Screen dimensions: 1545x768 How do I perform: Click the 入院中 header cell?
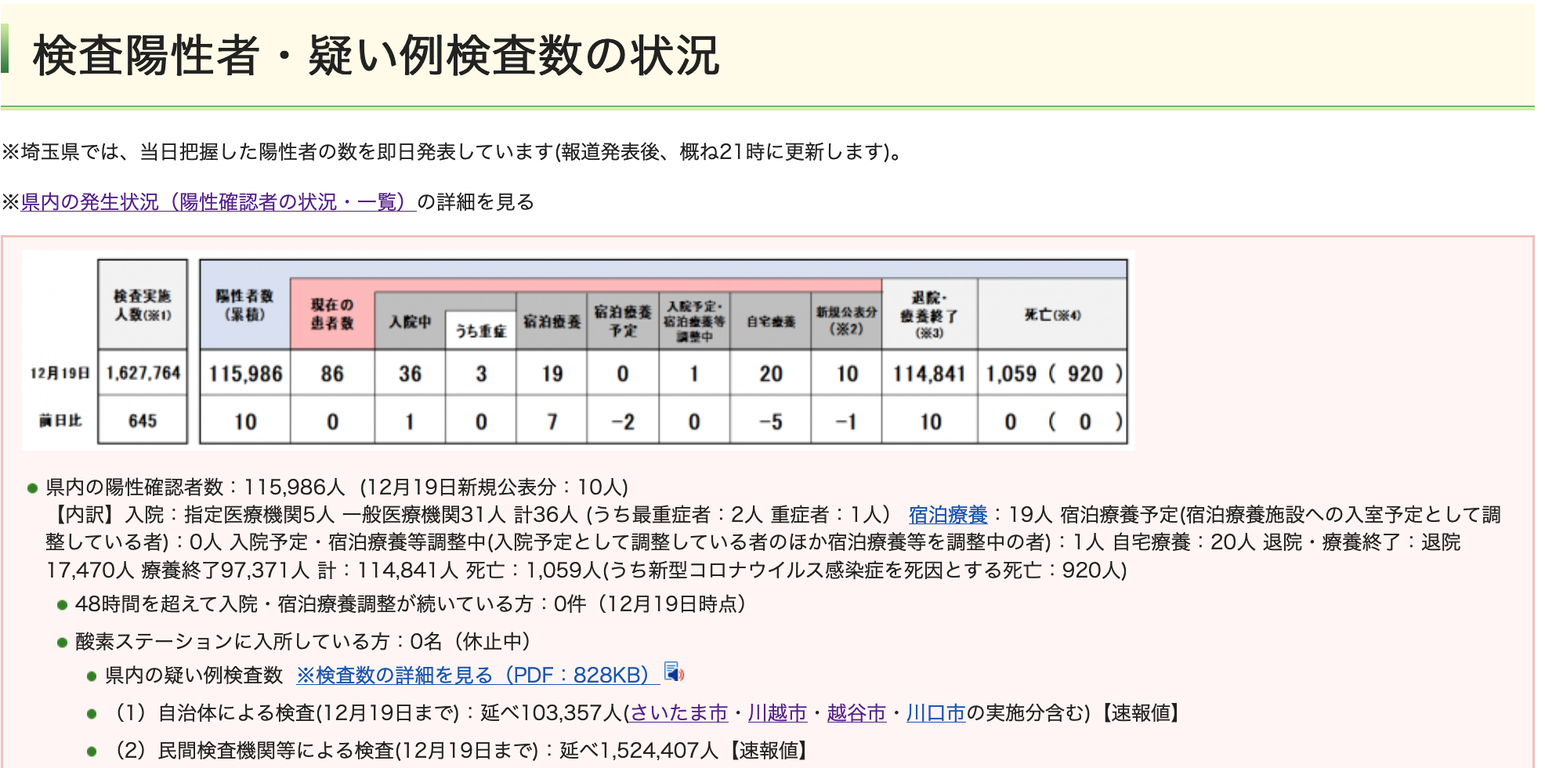(x=410, y=321)
